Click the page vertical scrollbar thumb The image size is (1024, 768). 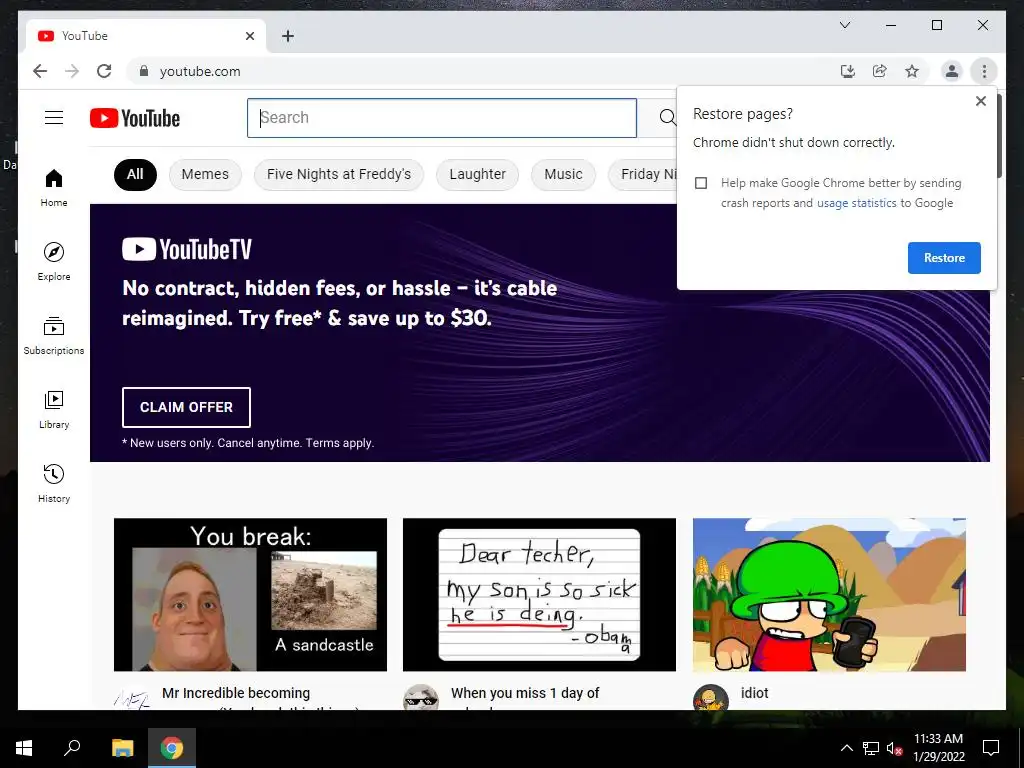[x=999, y=135]
